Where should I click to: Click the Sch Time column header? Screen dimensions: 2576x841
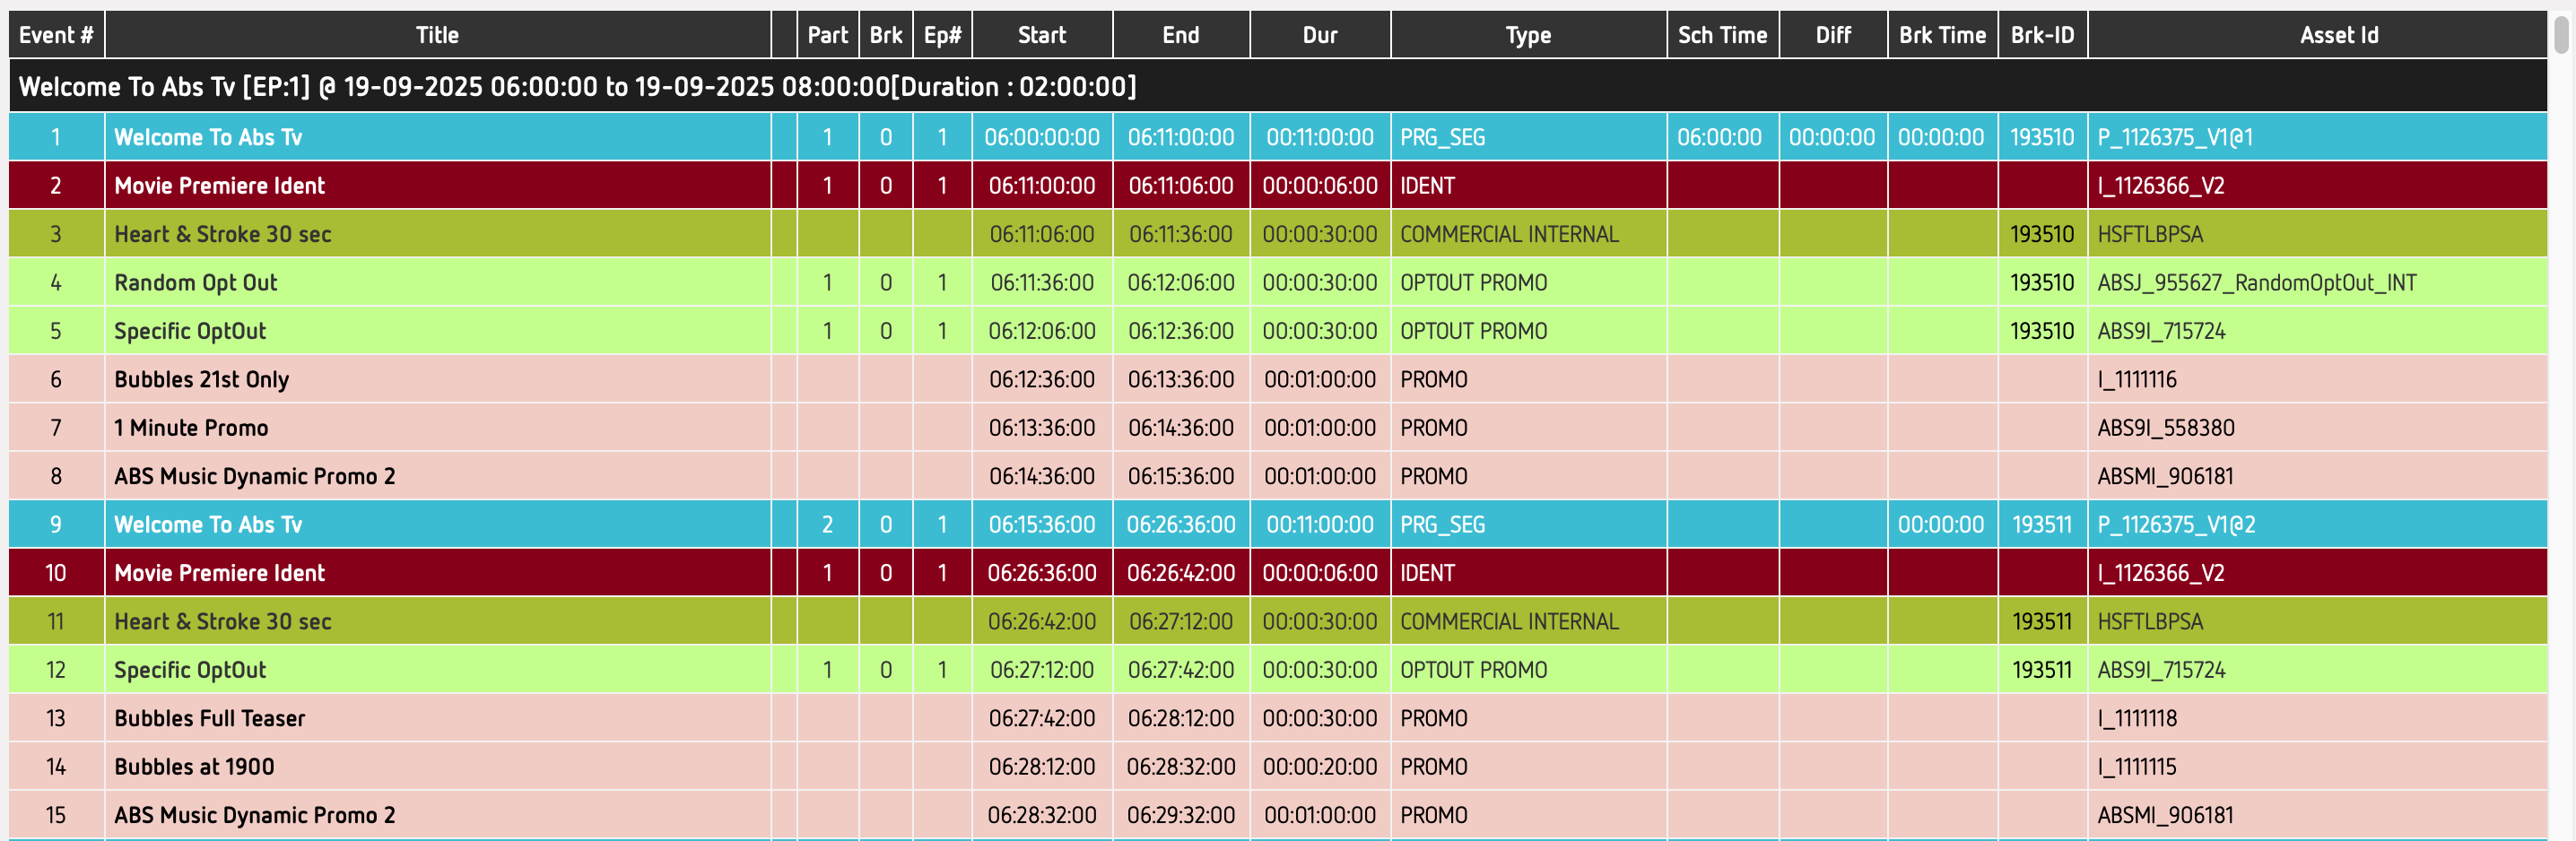click(1721, 35)
